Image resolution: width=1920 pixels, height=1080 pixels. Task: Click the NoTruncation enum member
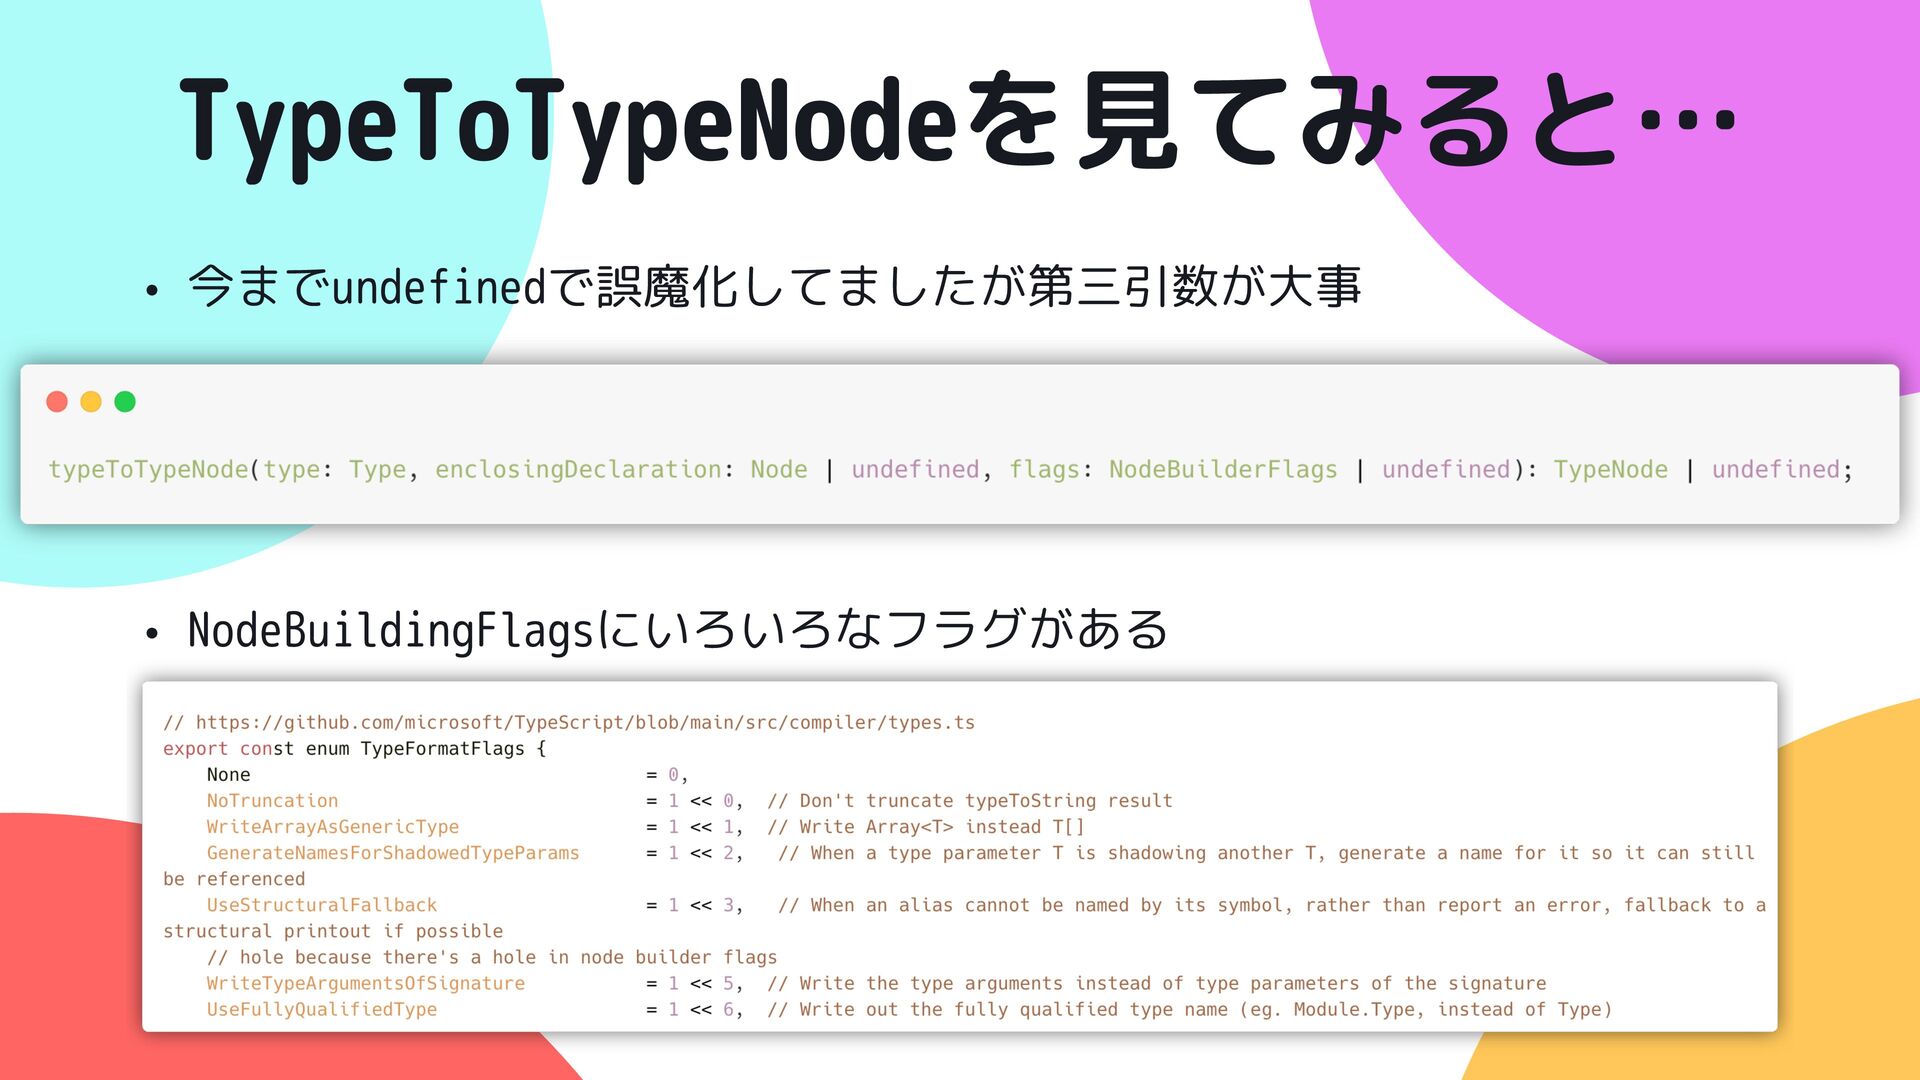(x=272, y=801)
